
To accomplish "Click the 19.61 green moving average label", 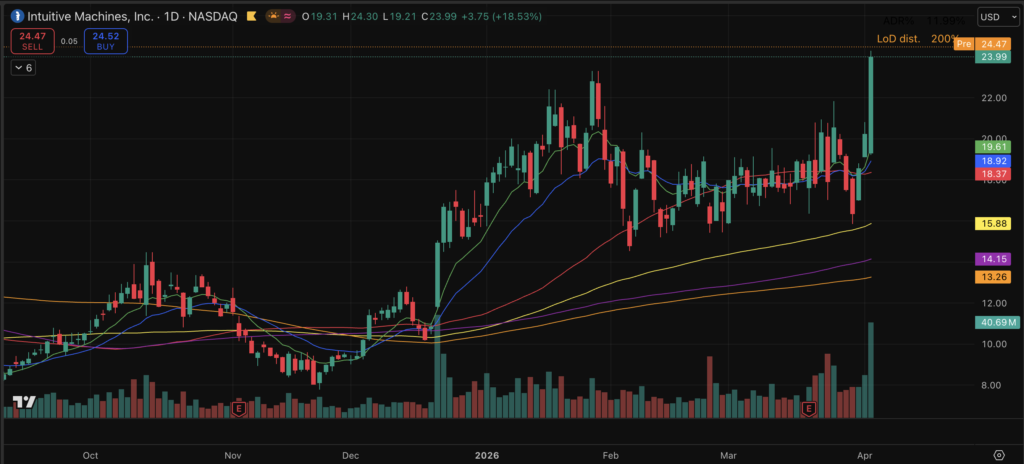I will point(993,146).
